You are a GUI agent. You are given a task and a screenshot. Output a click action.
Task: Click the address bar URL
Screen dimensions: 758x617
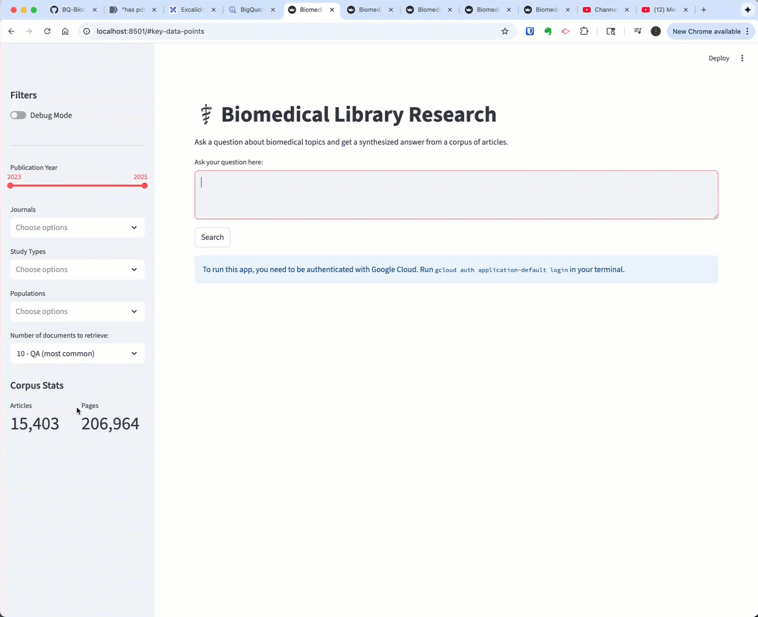tap(150, 31)
